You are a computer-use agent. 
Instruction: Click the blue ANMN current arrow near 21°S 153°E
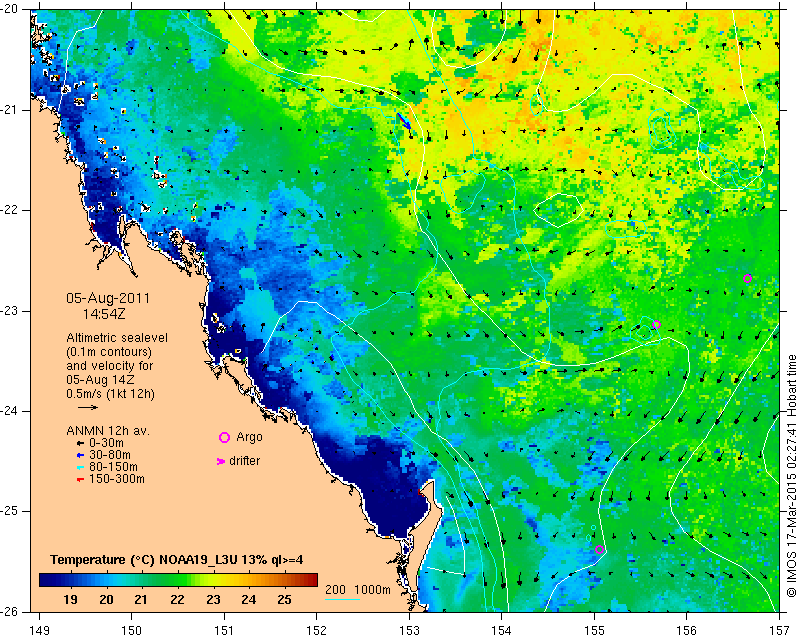405,121
